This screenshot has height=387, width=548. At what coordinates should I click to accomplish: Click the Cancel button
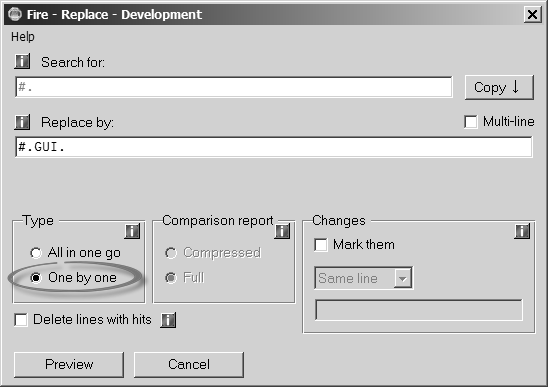189,365
